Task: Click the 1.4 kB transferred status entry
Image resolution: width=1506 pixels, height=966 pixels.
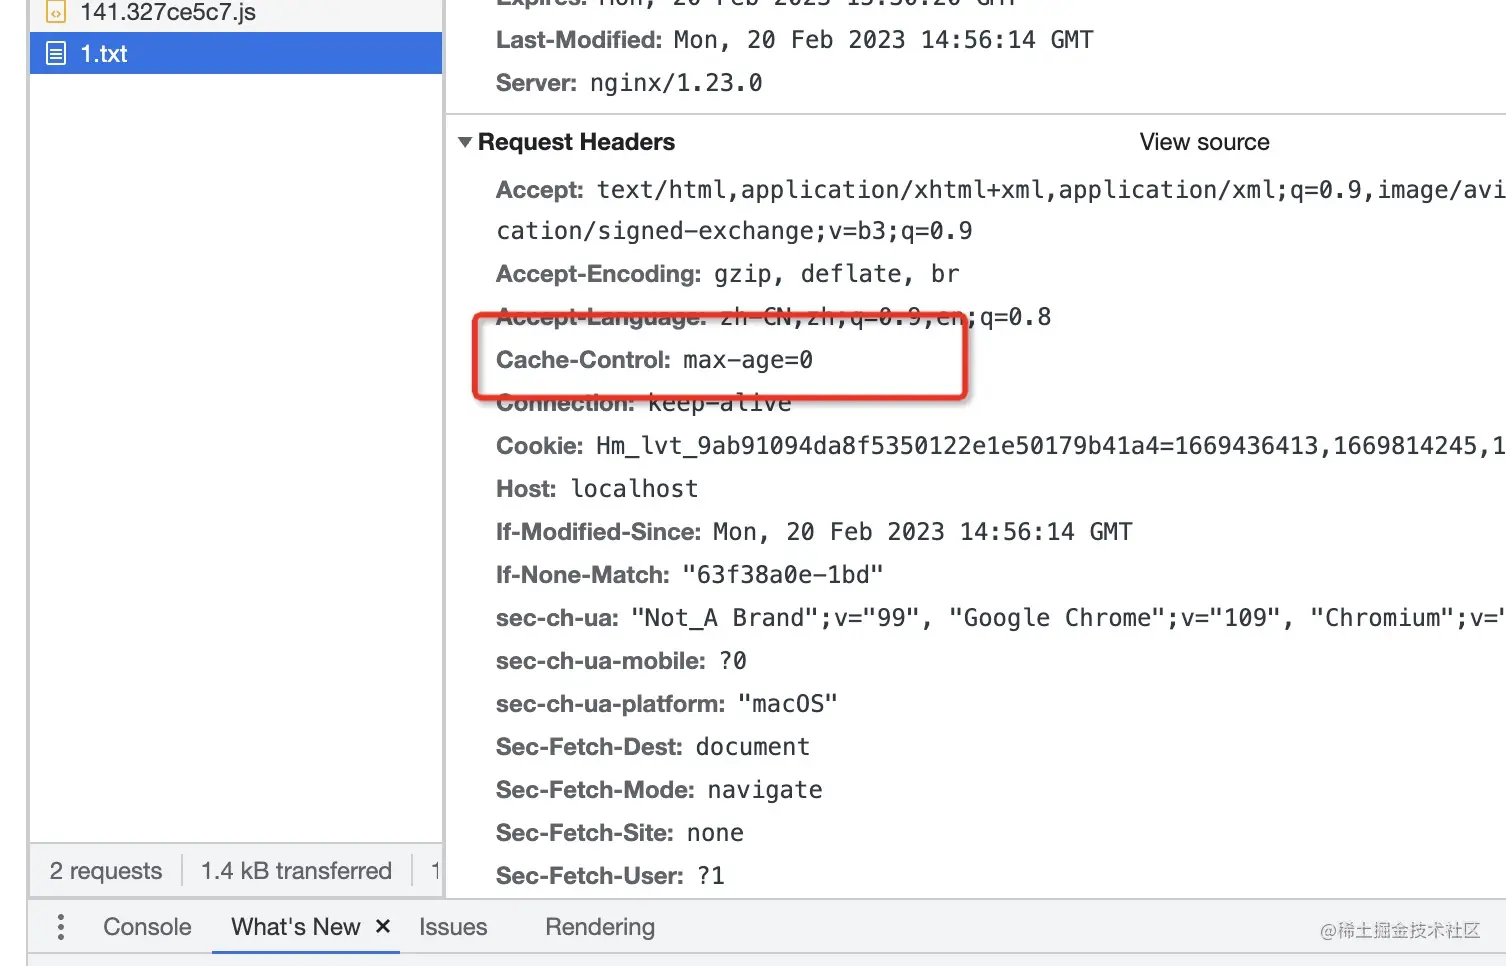Action: [296, 871]
